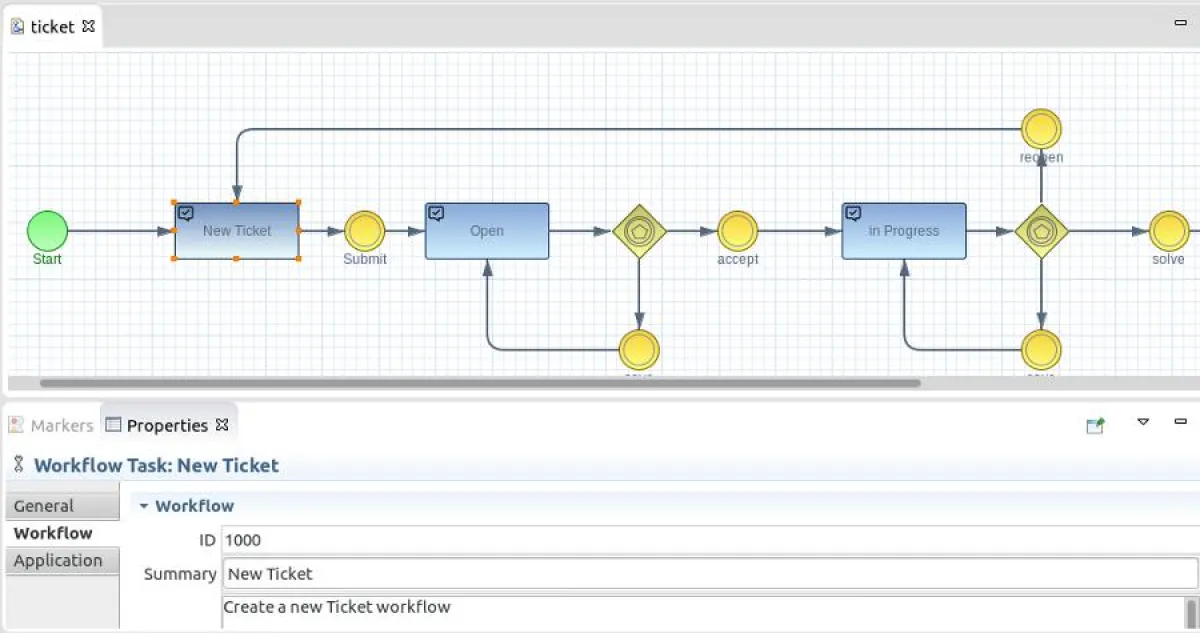This screenshot has width=1200, height=633.
Task: Minimize the Properties view
Action: (1180, 422)
